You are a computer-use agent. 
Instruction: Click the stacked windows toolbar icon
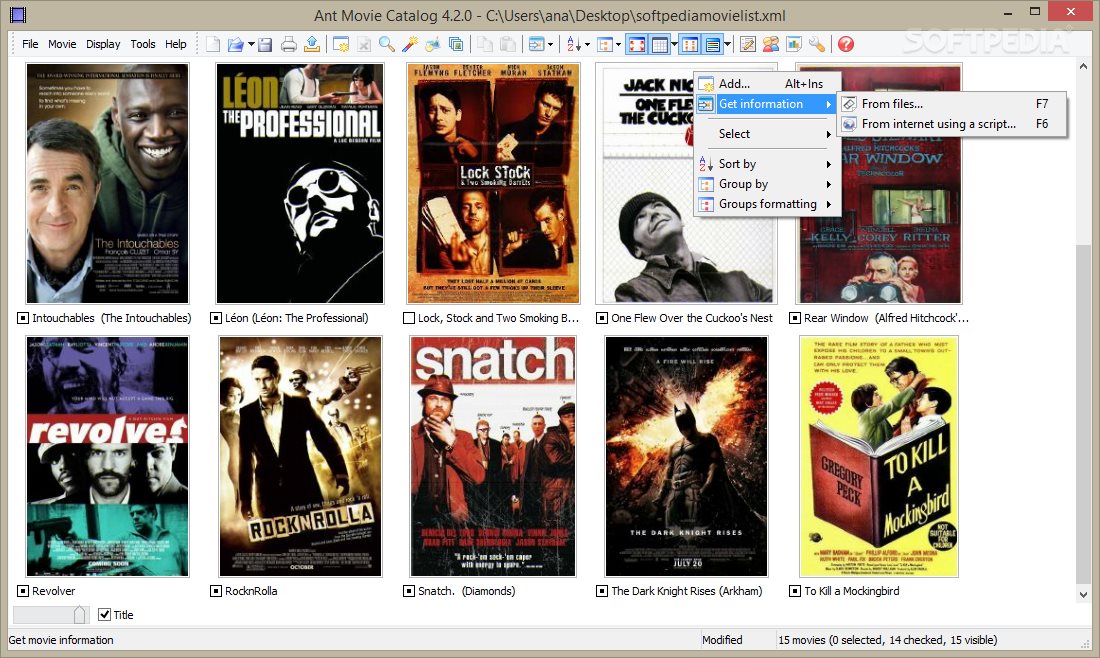(456, 44)
